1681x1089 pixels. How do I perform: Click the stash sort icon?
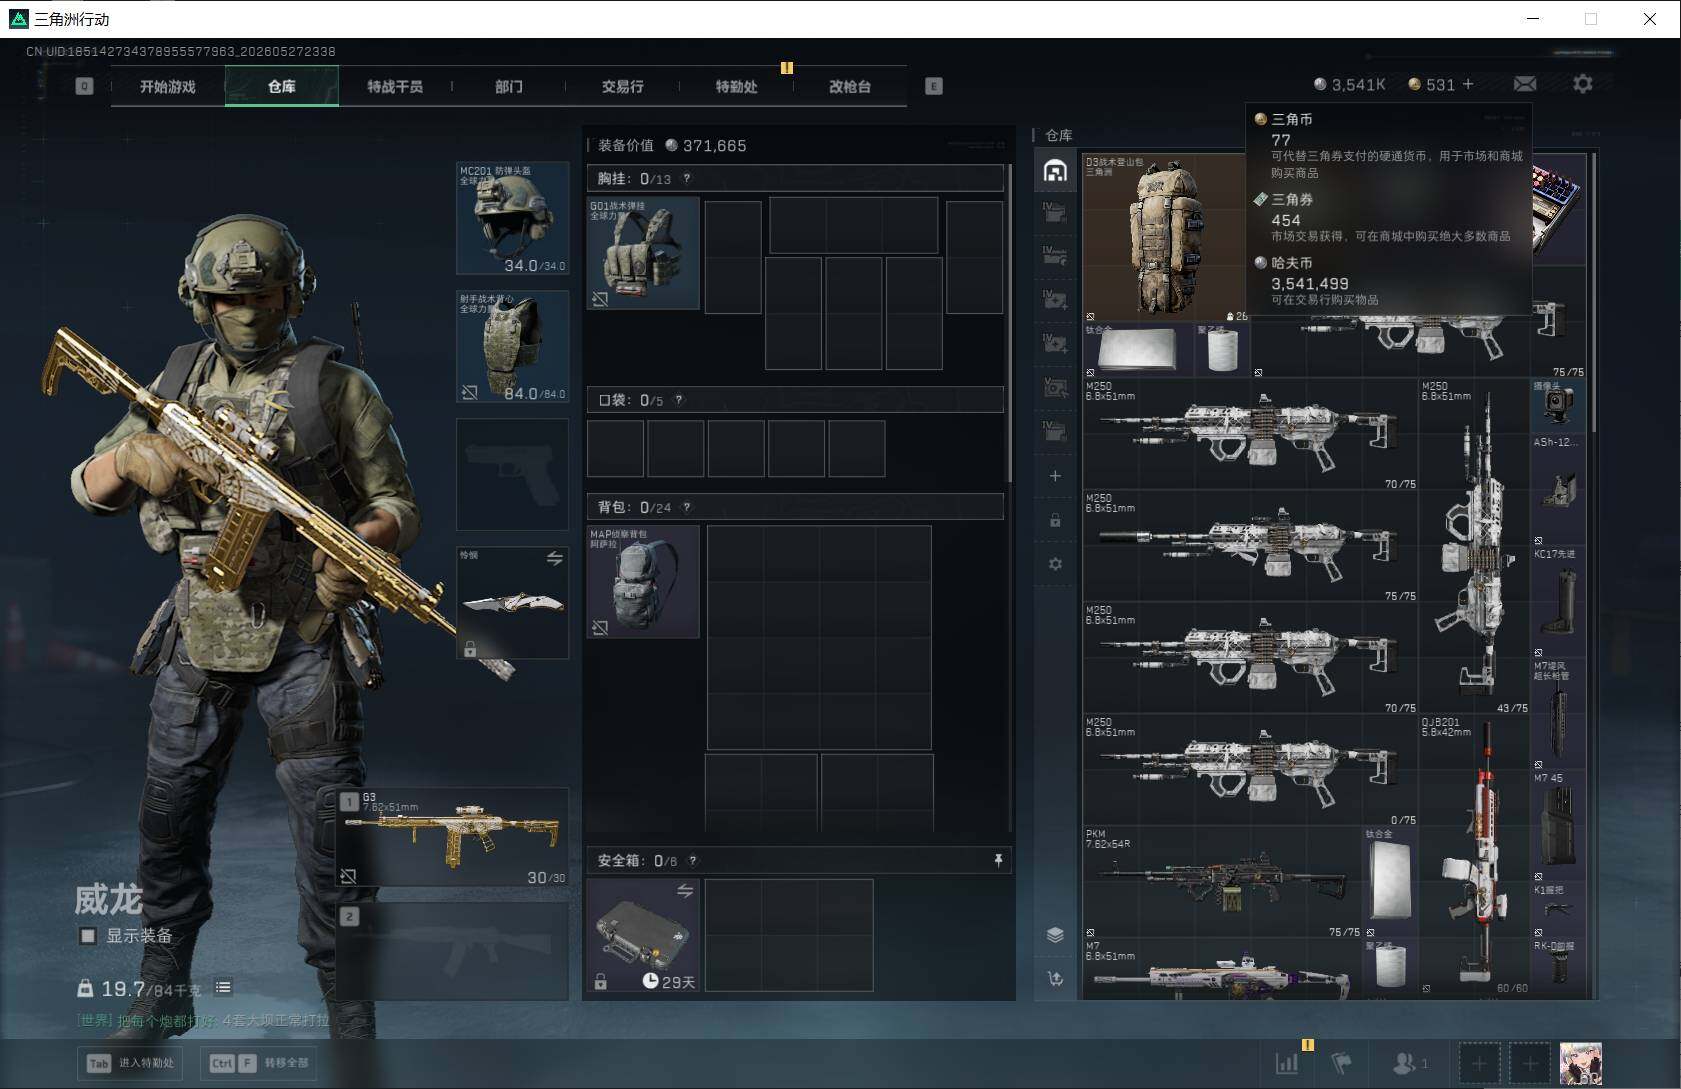pos(1055,979)
